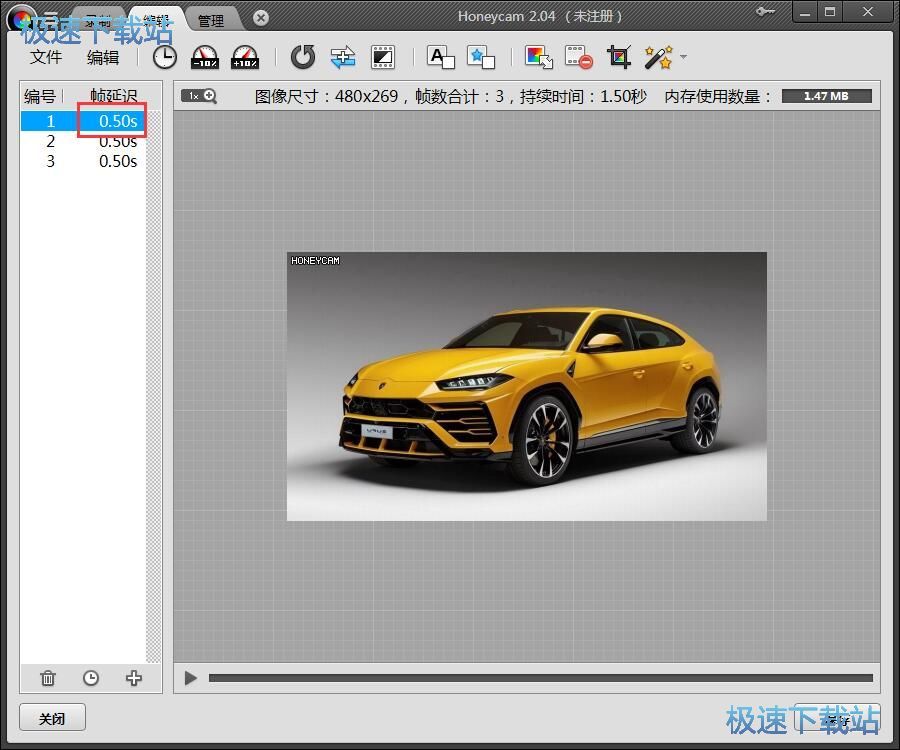Click the resize image film icon
Screen dimensions: 900x750
383,57
